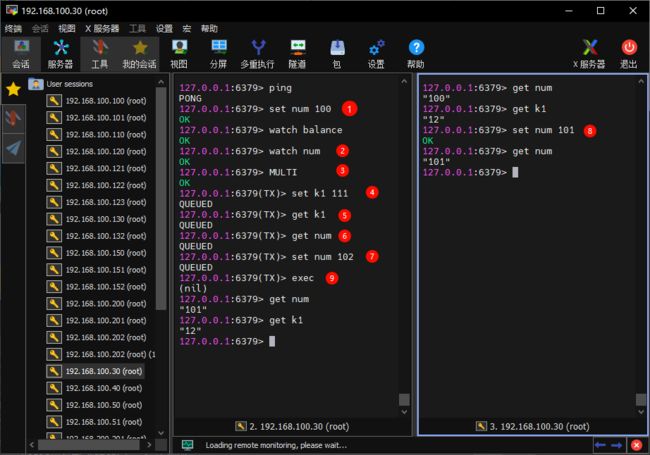Screen dimensions: 650x455
Task: Click the 分屏 (Split) toolbar icon
Action: pos(218,54)
